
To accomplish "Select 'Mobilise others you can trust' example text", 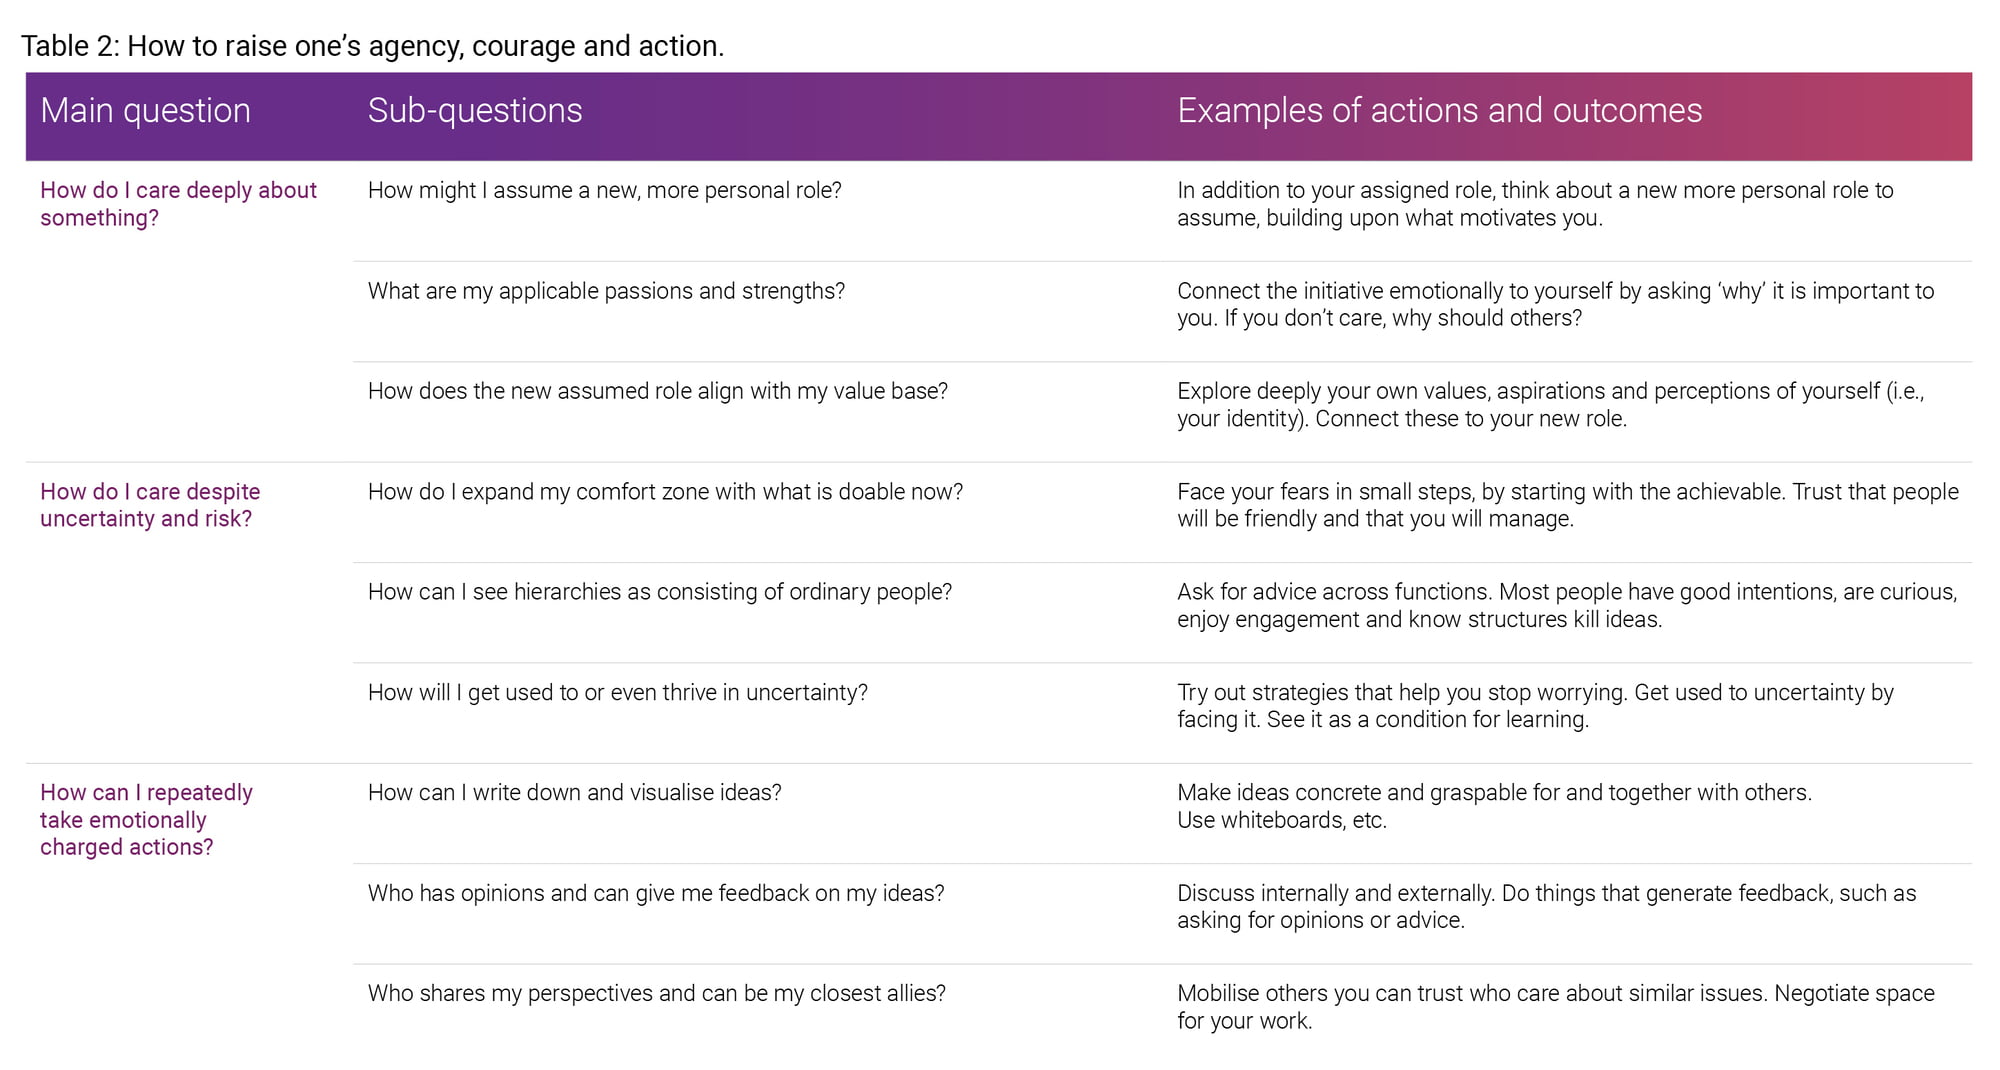I will coord(1556,1007).
